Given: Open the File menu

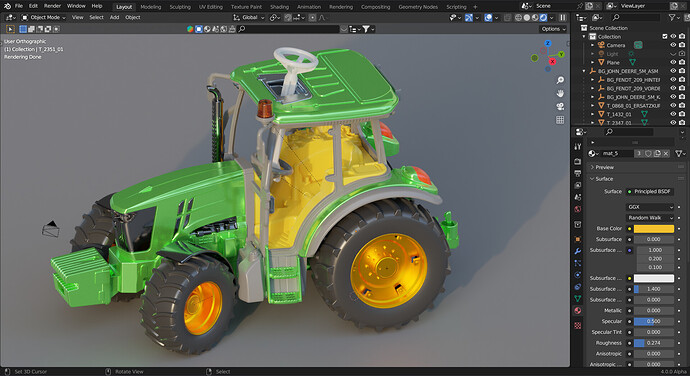Looking at the screenshot, I should pos(19,6).
